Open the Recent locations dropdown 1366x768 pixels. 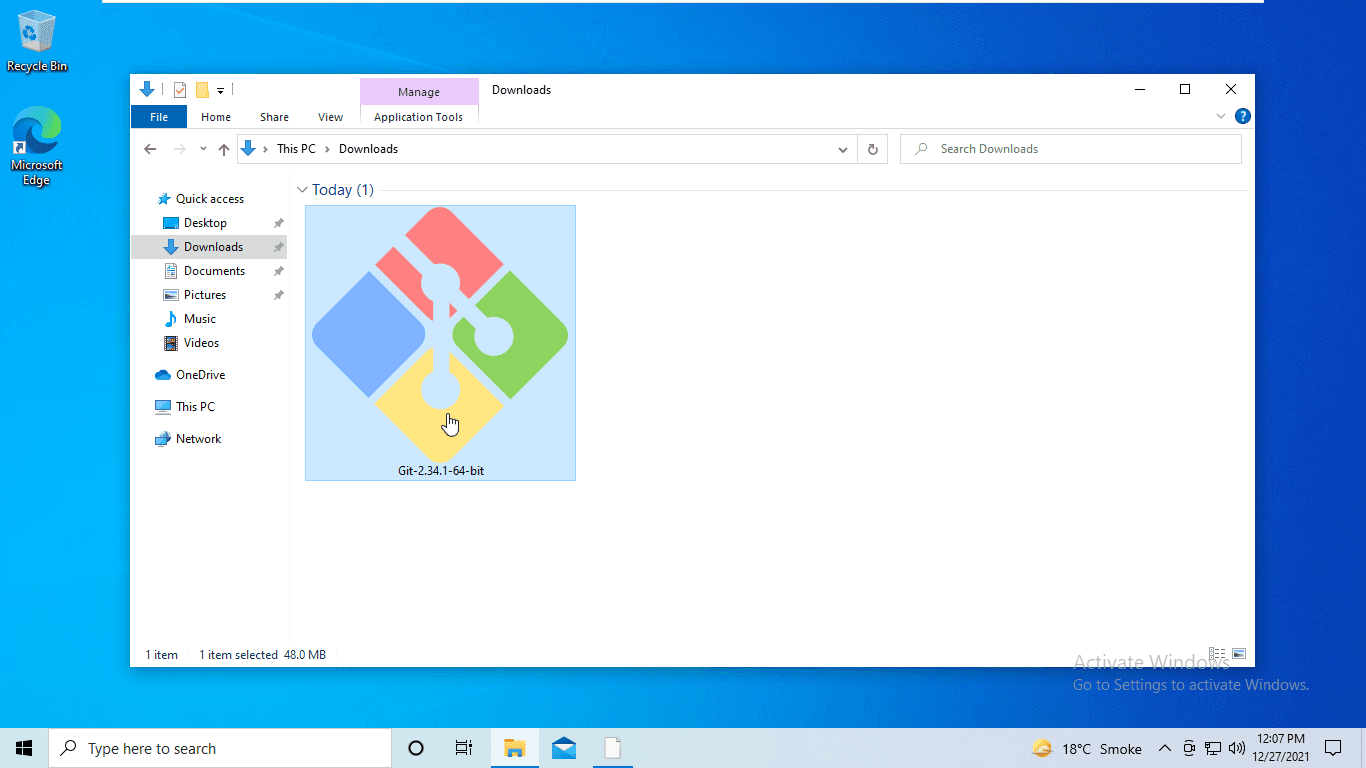(x=203, y=149)
